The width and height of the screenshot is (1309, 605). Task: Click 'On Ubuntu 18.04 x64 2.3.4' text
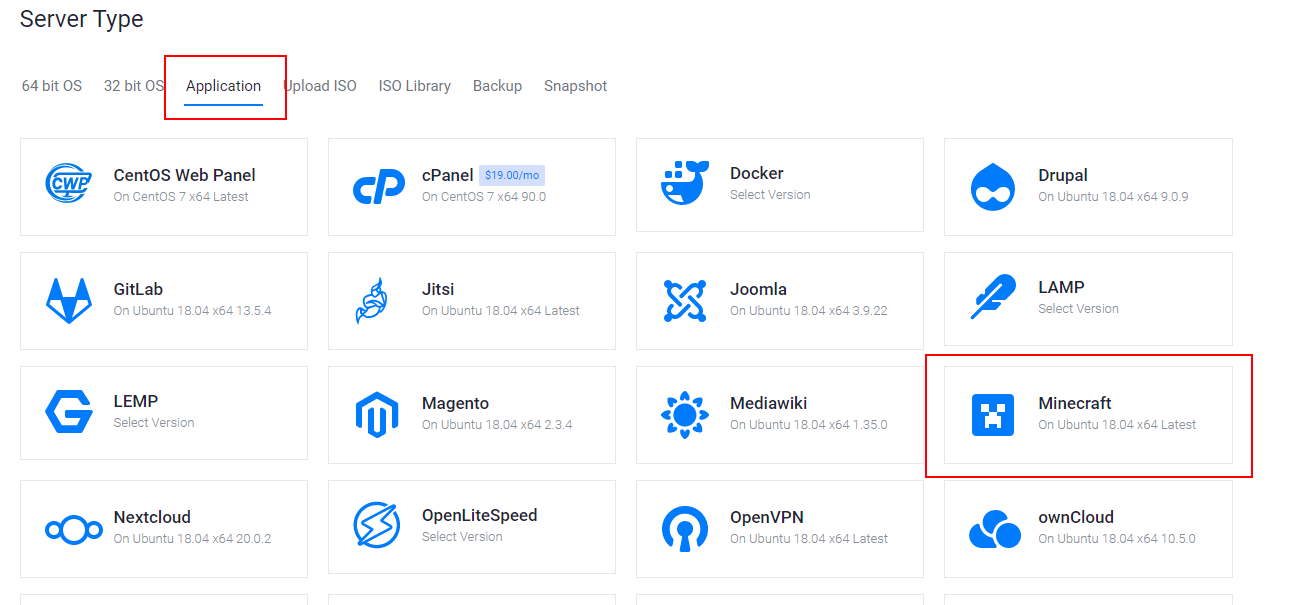coord(497,424)
